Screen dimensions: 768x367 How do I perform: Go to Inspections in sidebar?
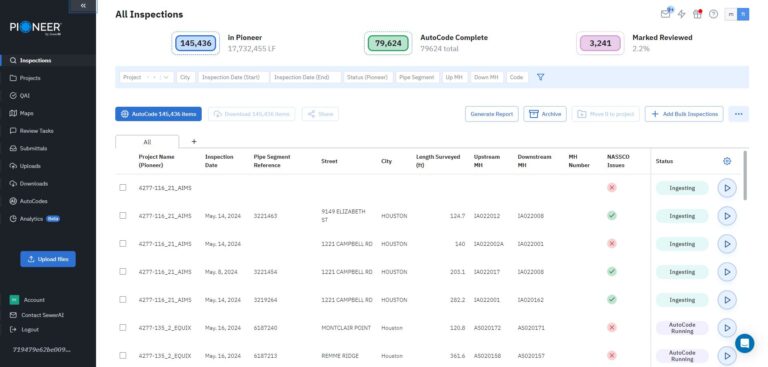[48, 60]
